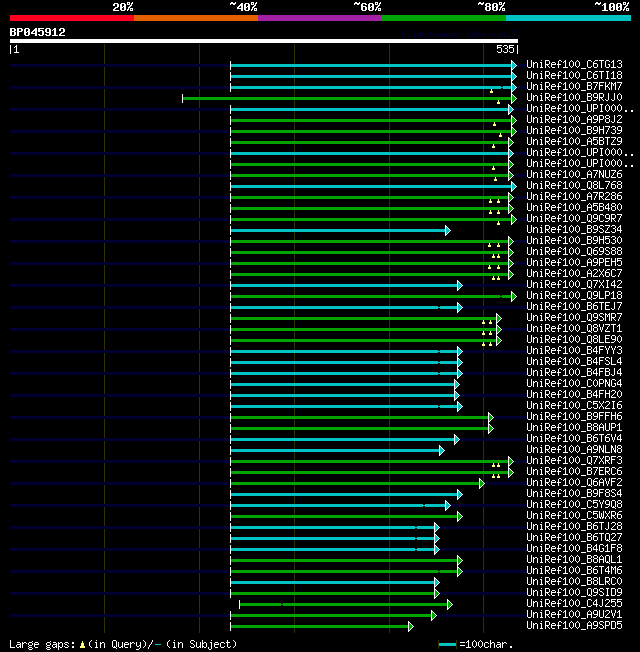Click the arrowhead ending the UniRef100_C6TG13 alignment
The width and height of the screenshot is (640, 652).
(x=514, y=65)
